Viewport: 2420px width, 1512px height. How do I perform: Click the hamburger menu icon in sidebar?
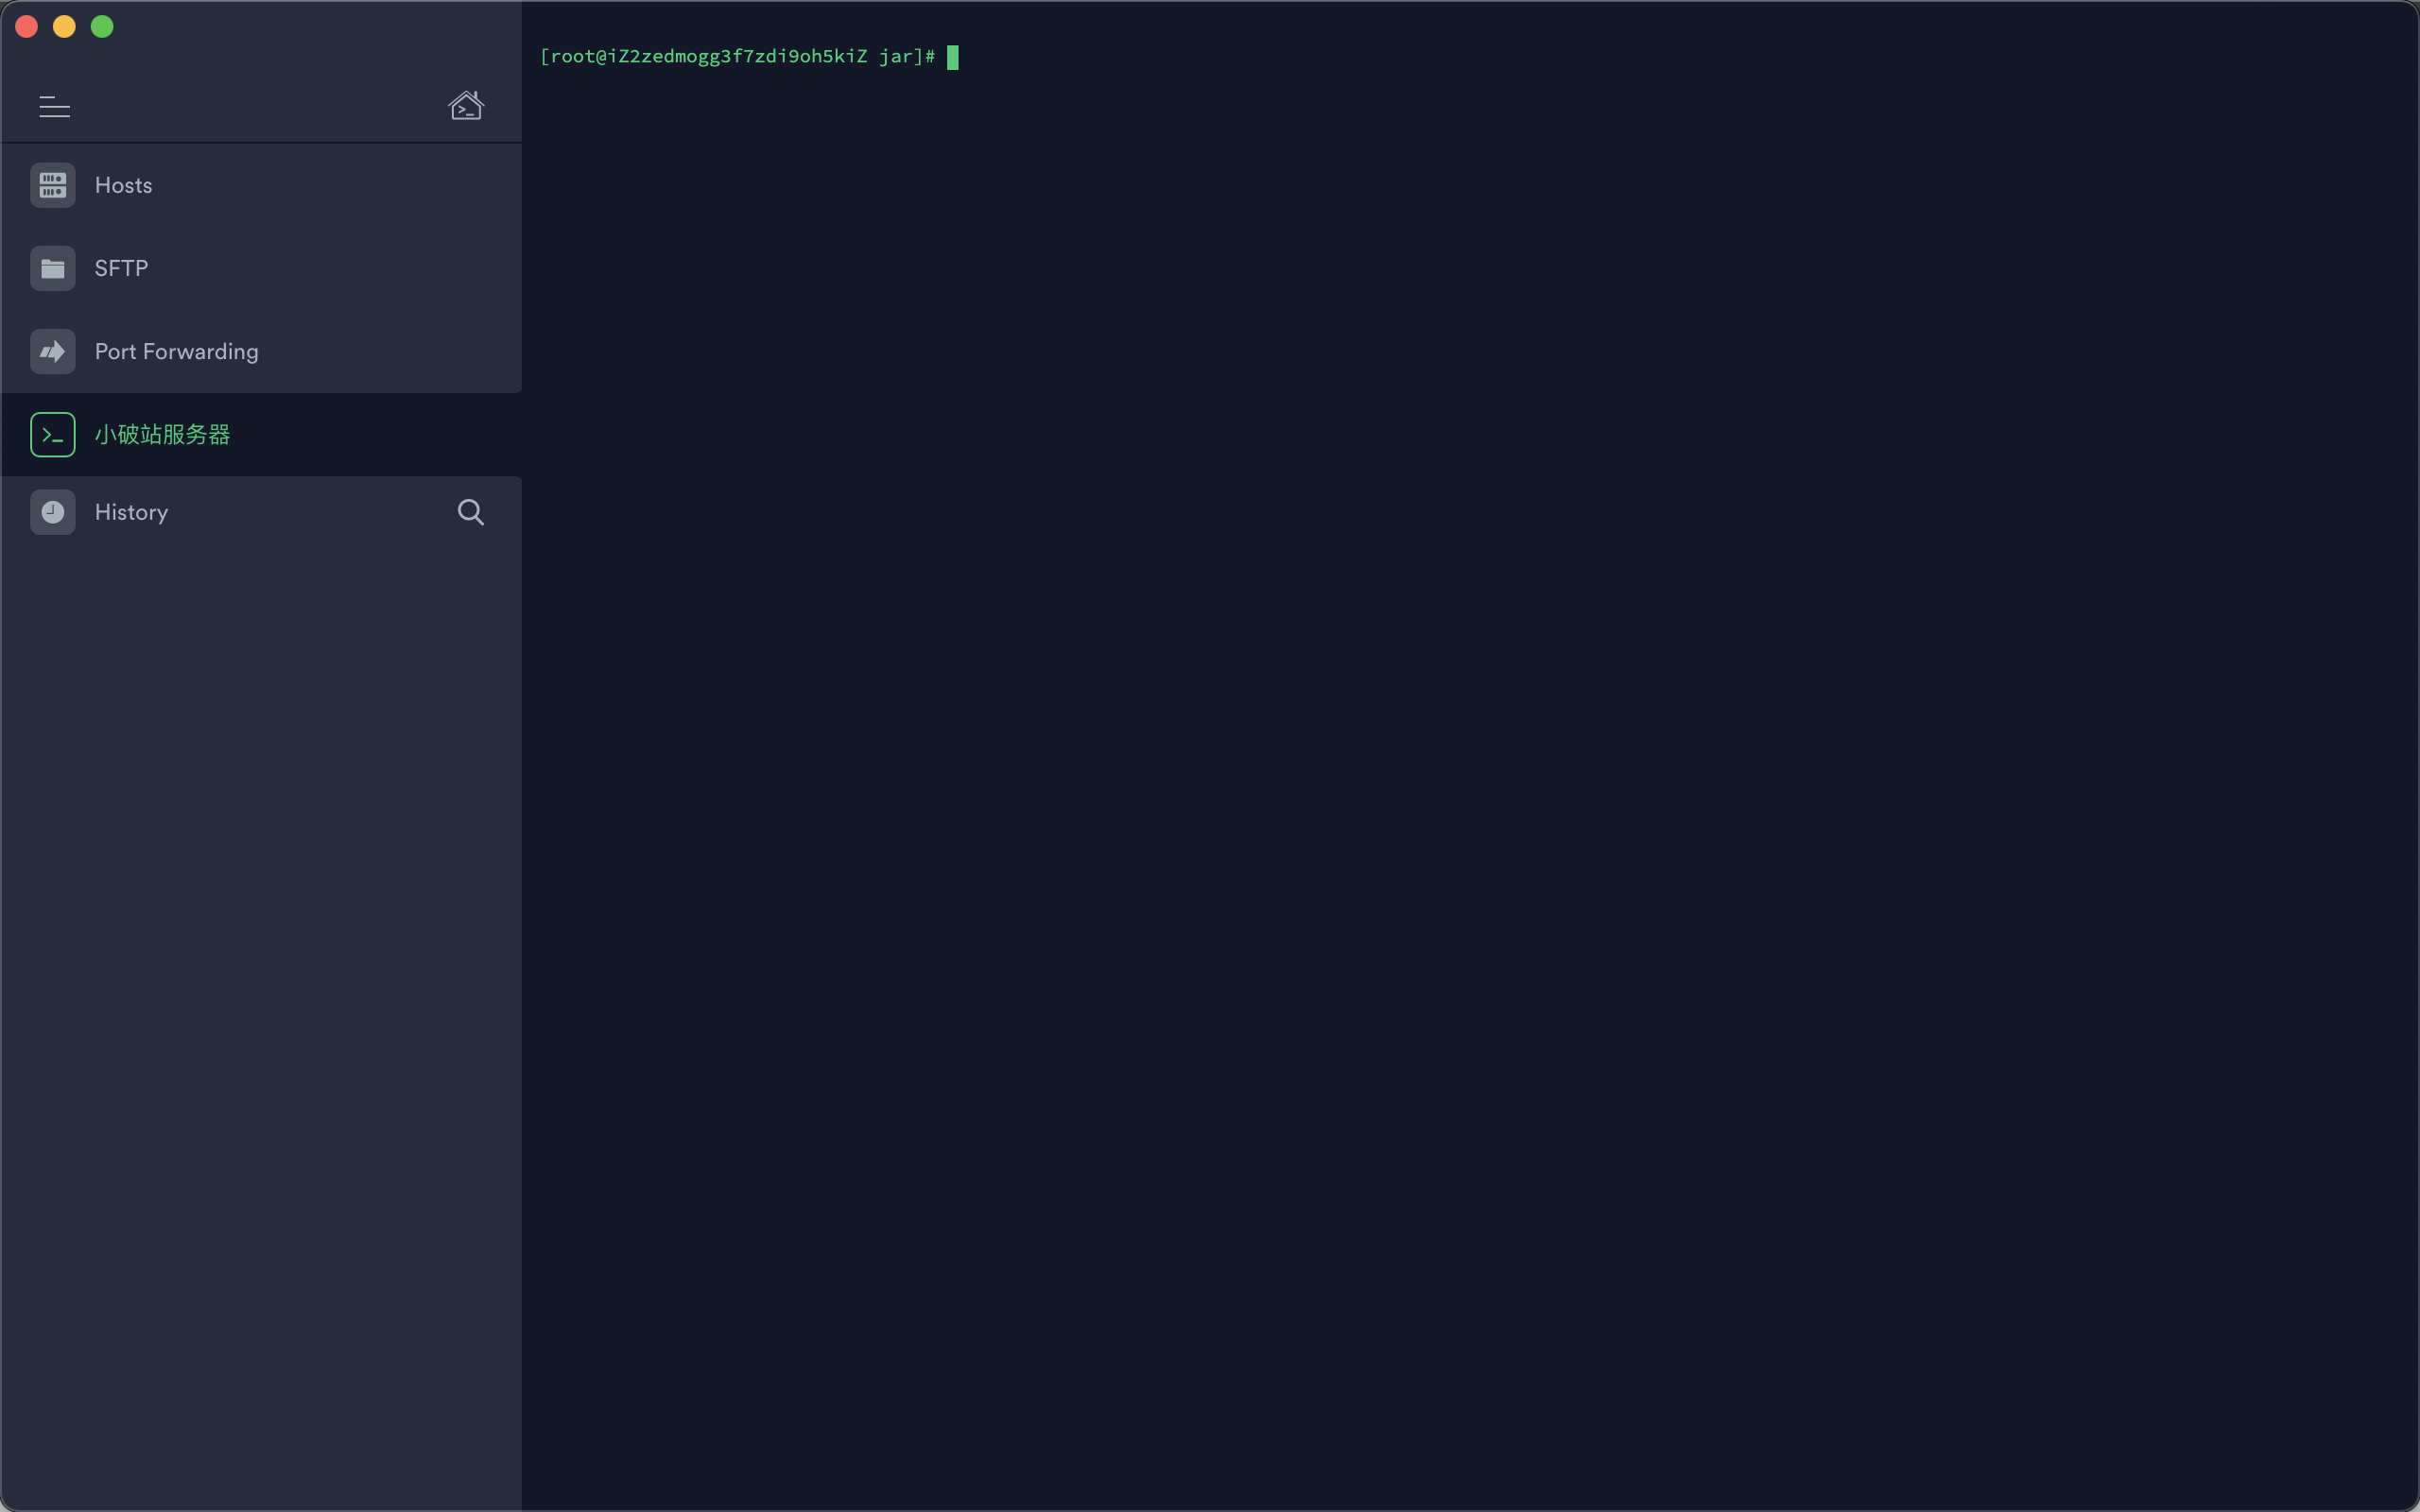click(54, 106)
